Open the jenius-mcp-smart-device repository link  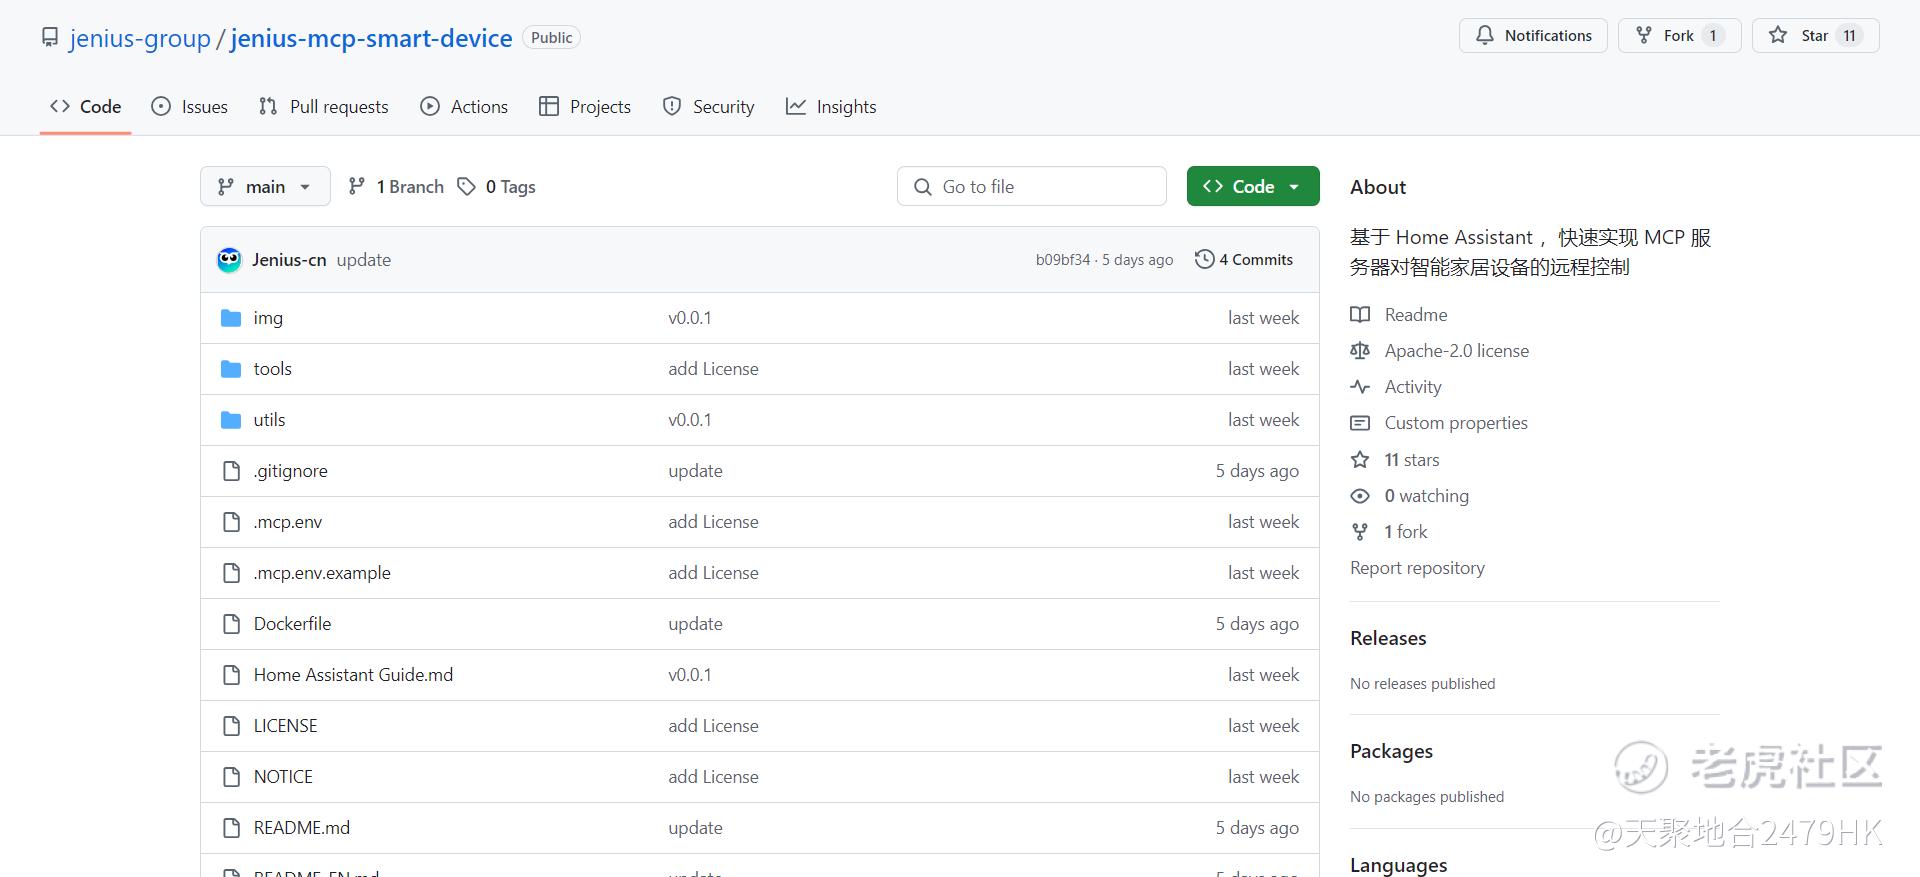tap(371, 38)
